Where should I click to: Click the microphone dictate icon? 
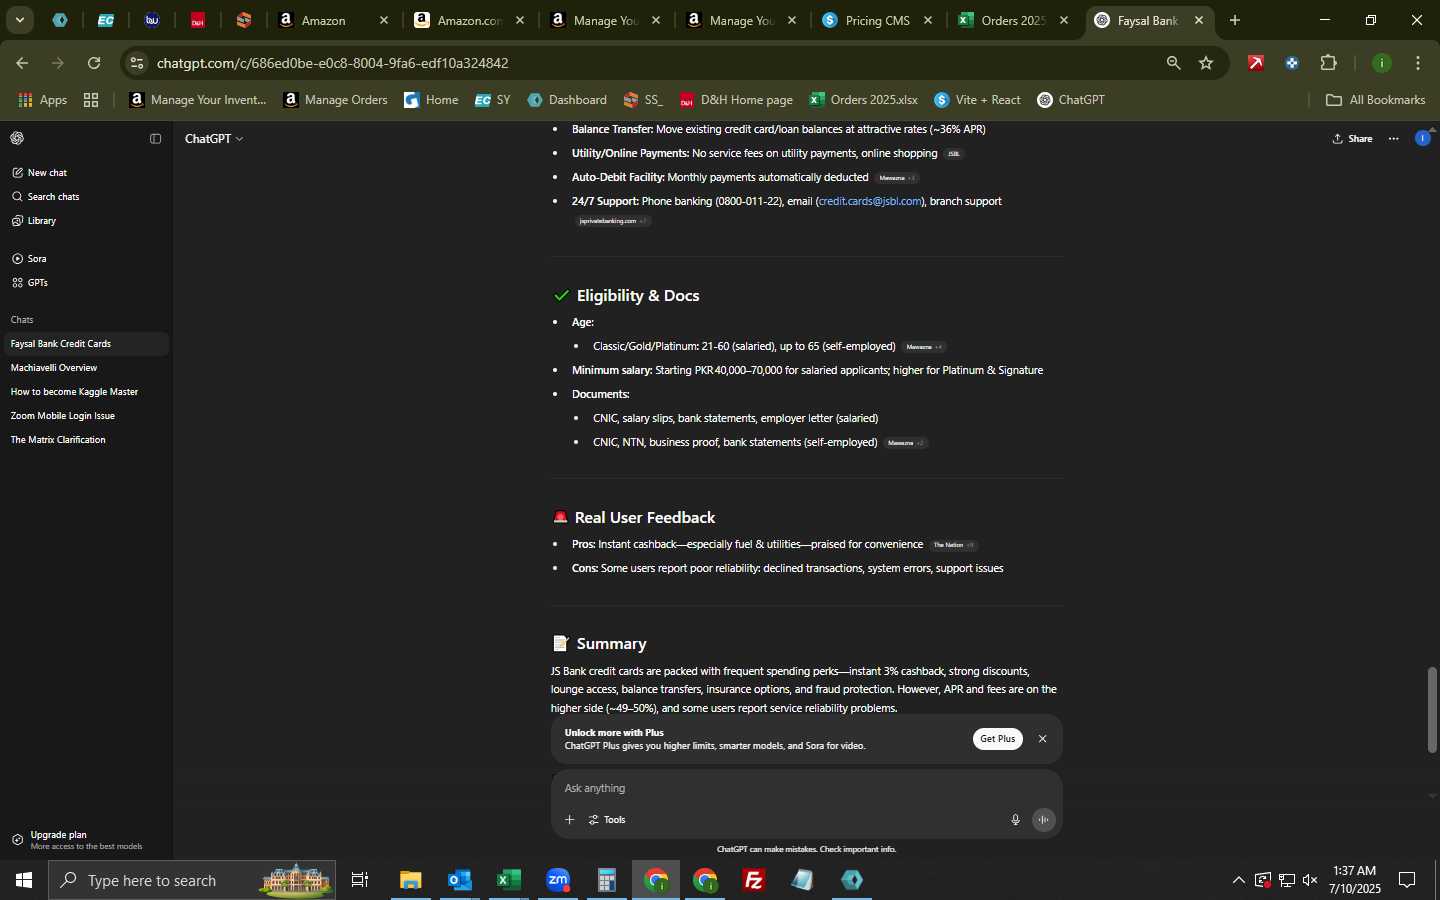[1015, 820]
